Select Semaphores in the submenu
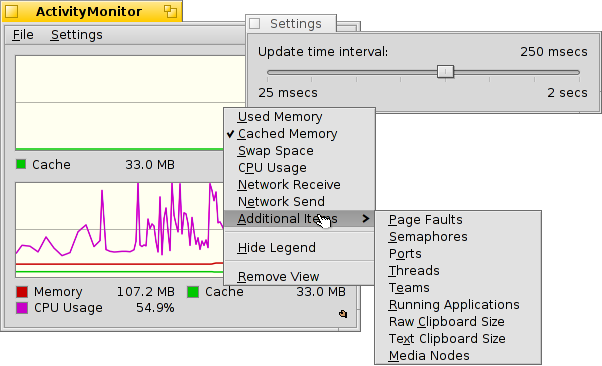 pyautogui.click(x=458, y=237)
